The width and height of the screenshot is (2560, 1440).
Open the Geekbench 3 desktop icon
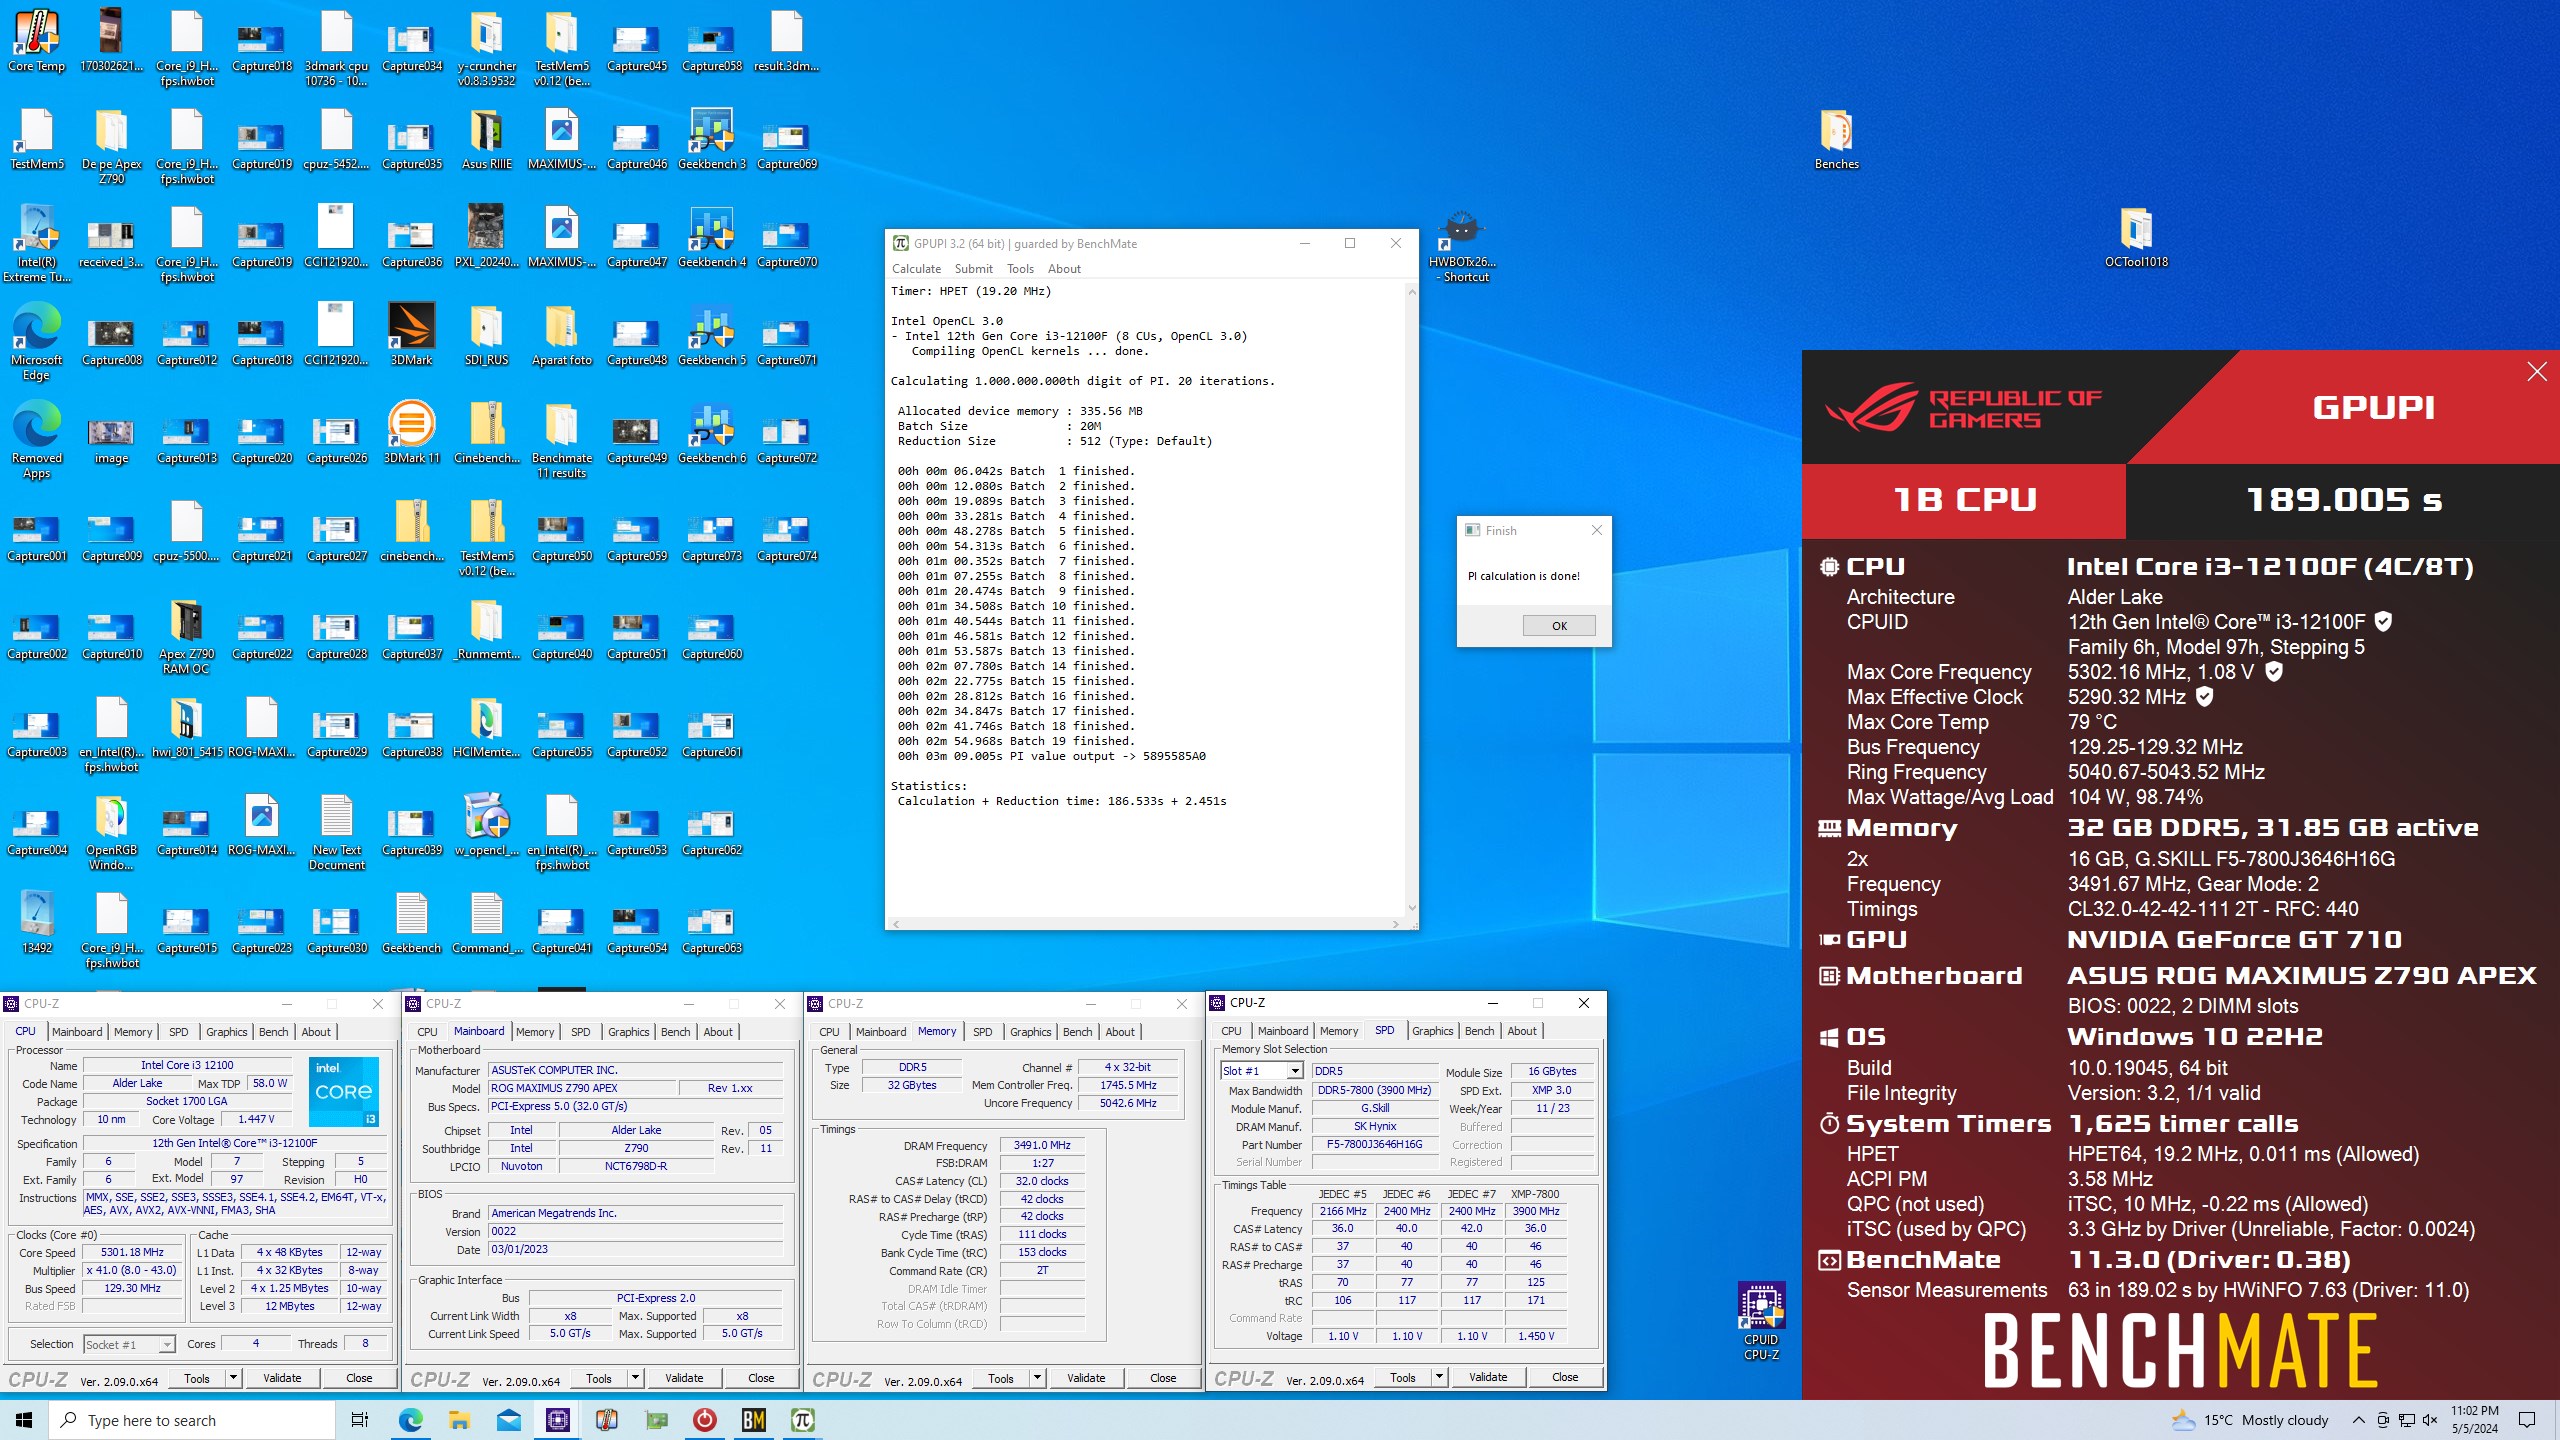712,140
